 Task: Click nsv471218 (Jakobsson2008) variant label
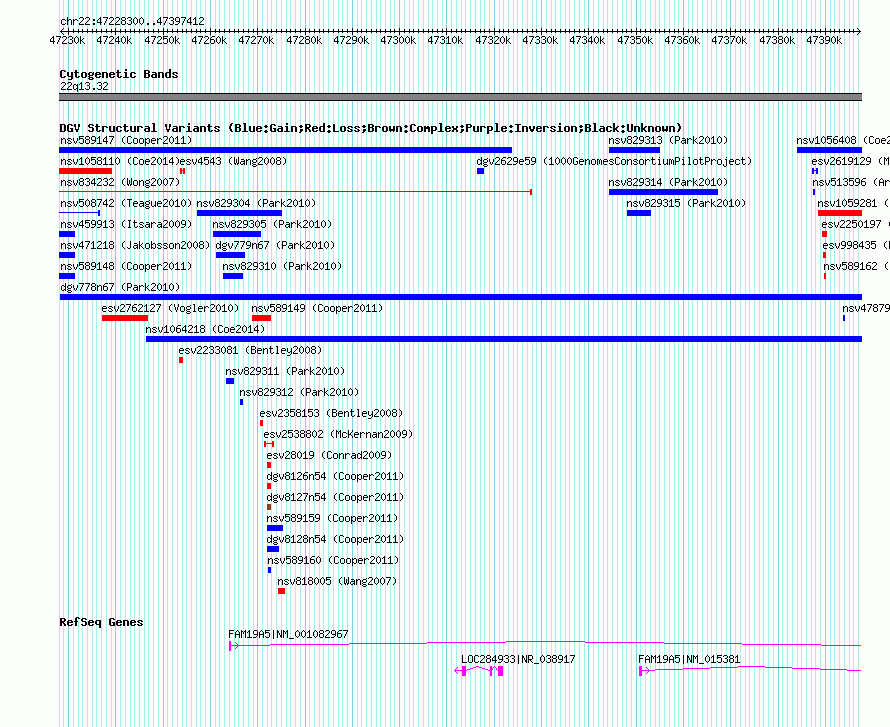pyautogui.click(x=135, y=245)
